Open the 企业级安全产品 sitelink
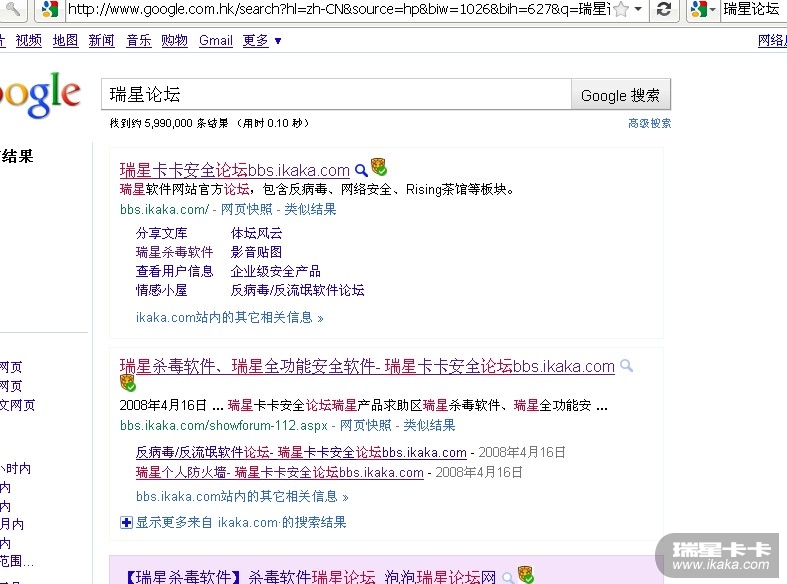The width and height of the screenshot is (787, 584). pyautogui.click(x=276, y=271)
